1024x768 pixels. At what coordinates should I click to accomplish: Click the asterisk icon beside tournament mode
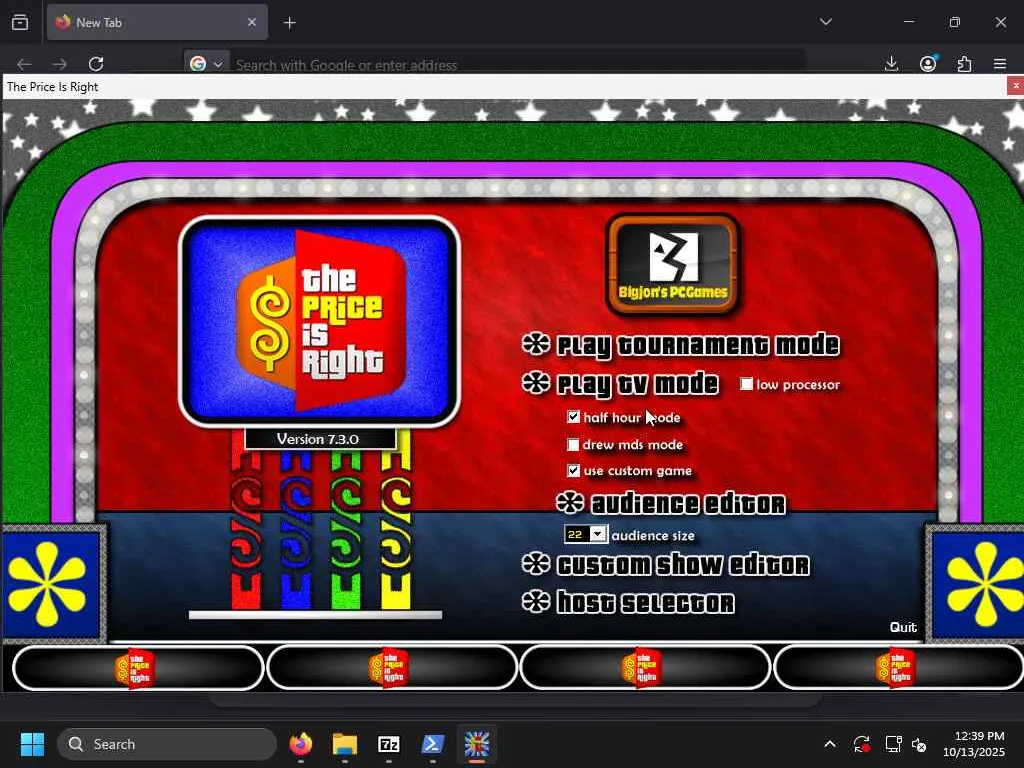(536, 344)
